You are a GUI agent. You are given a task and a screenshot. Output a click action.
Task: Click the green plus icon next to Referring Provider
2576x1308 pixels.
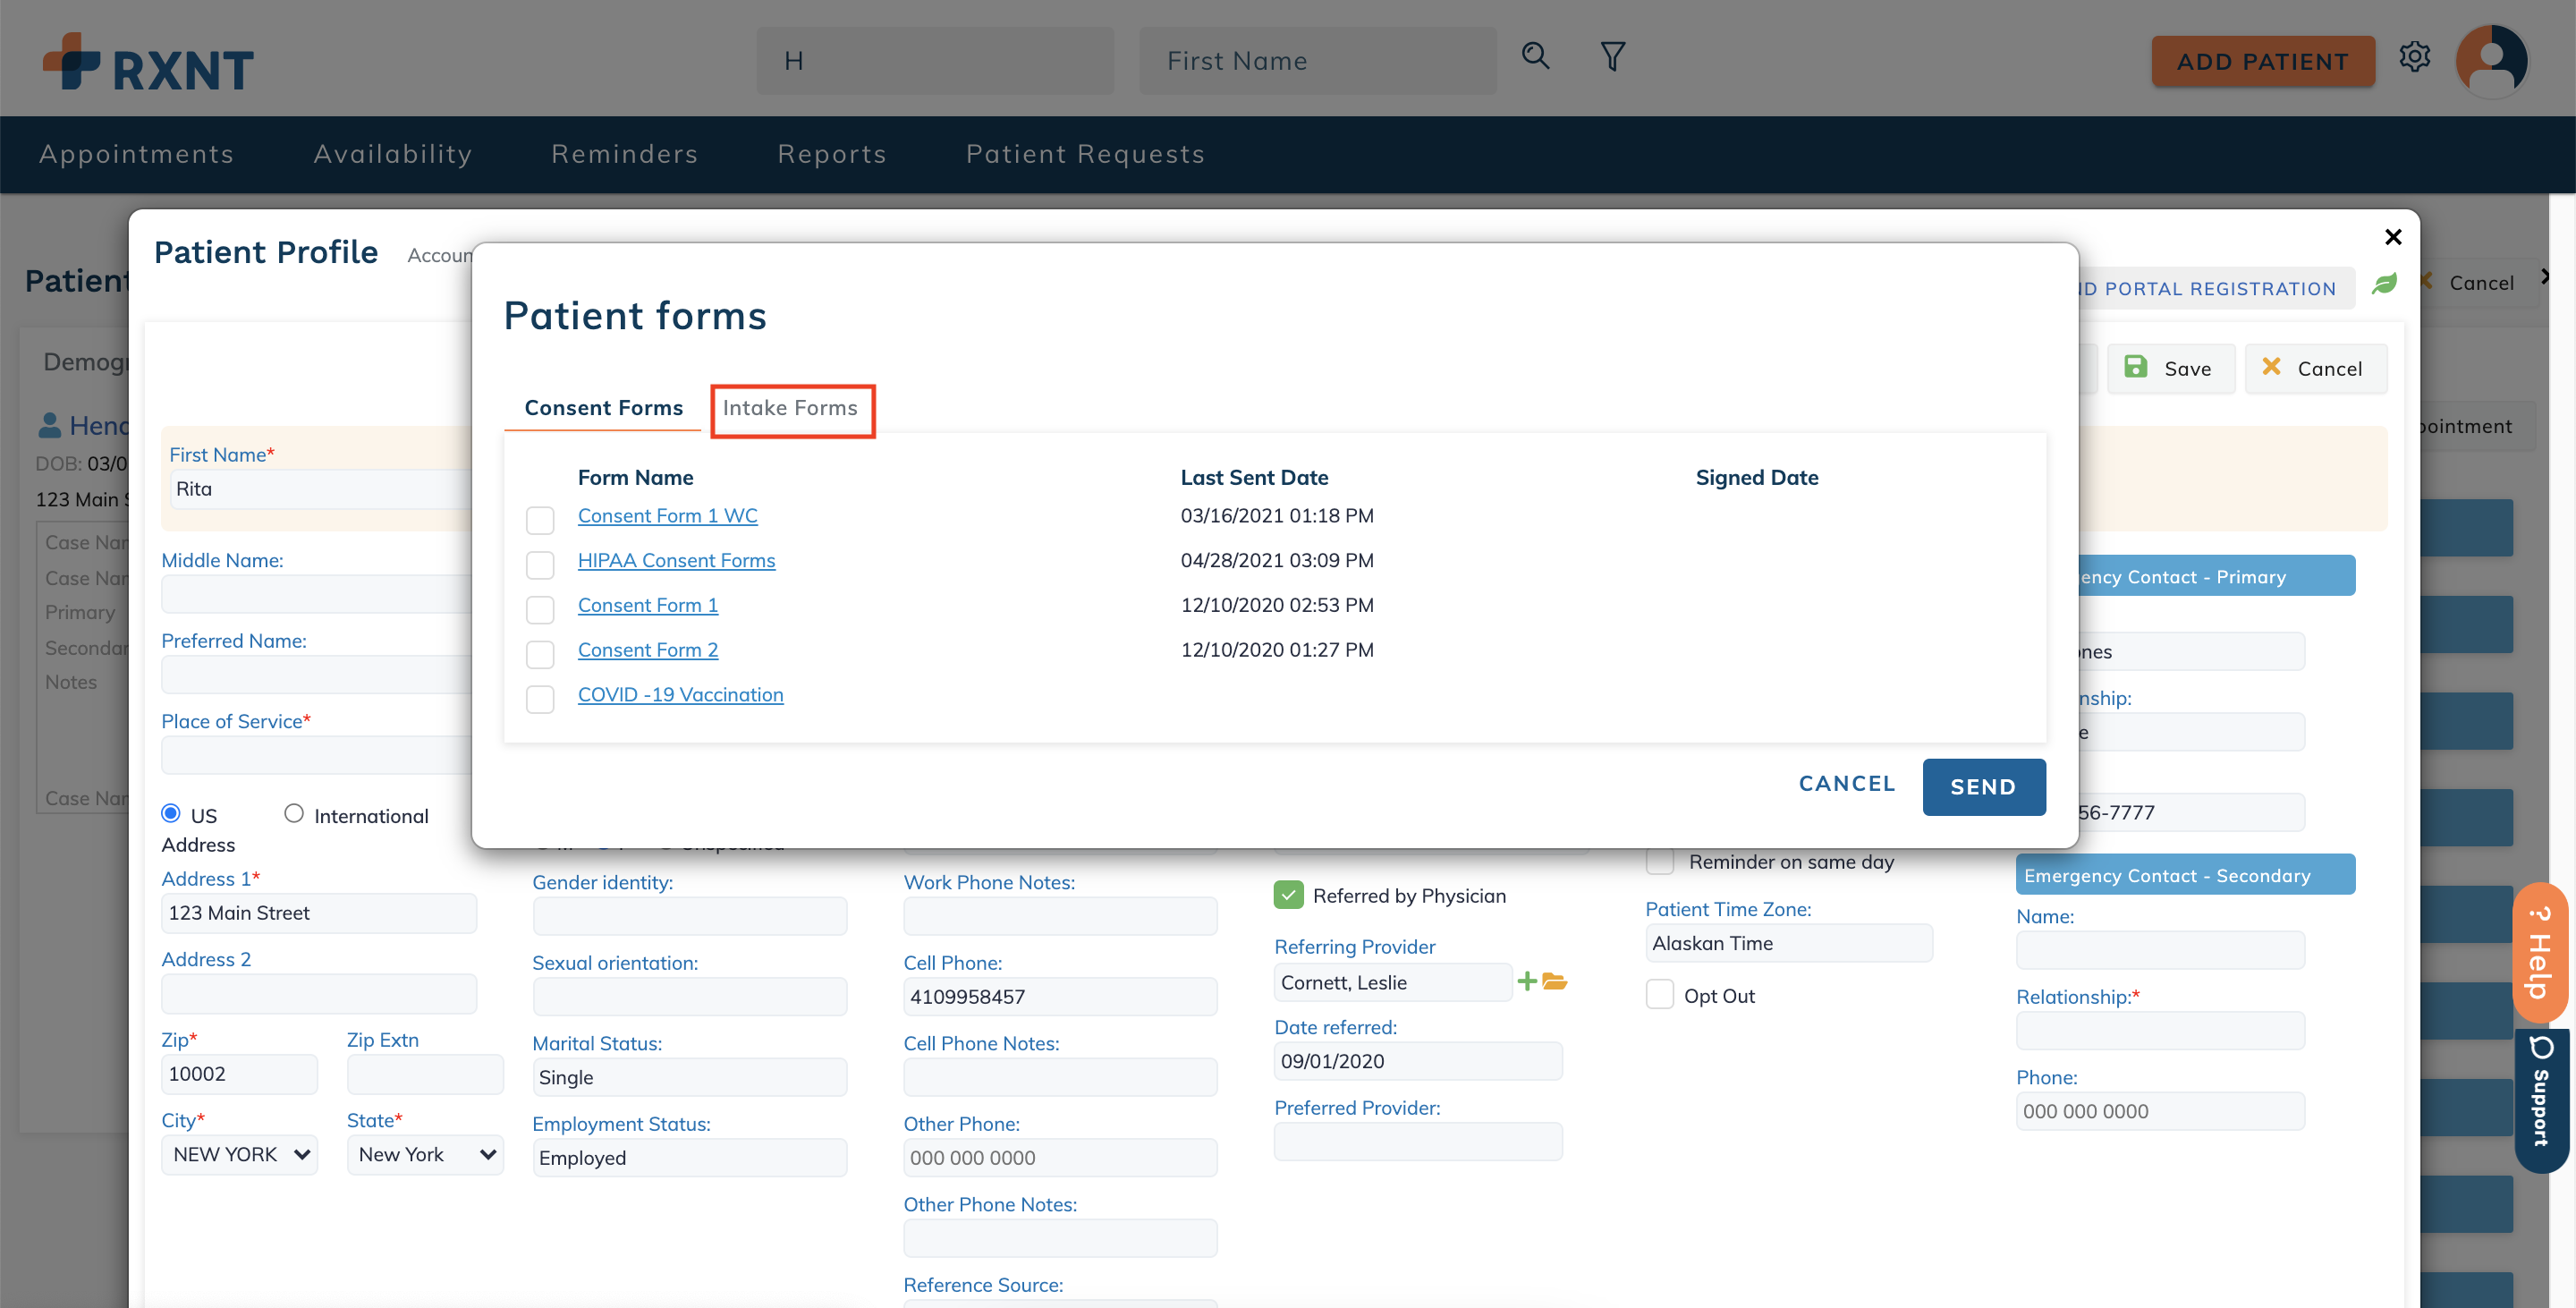[x=1526, y=981]
